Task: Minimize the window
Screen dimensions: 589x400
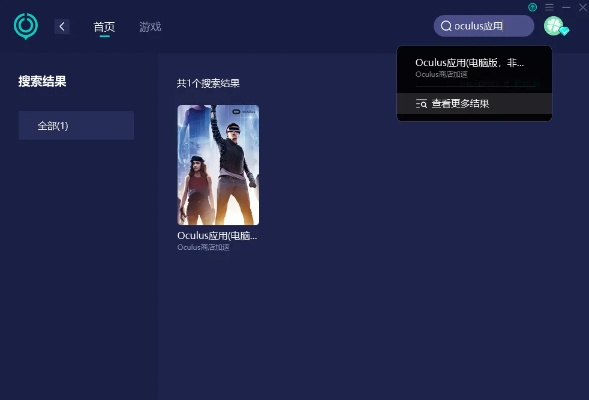Action: tap(566, 7)
